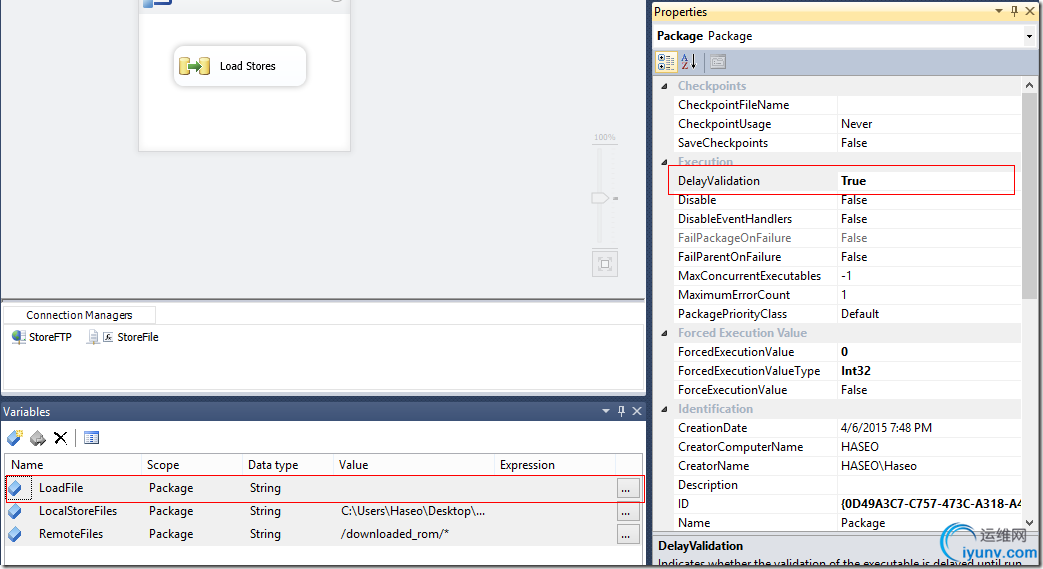Click the LoadFile variable icon

click(15, 488)
